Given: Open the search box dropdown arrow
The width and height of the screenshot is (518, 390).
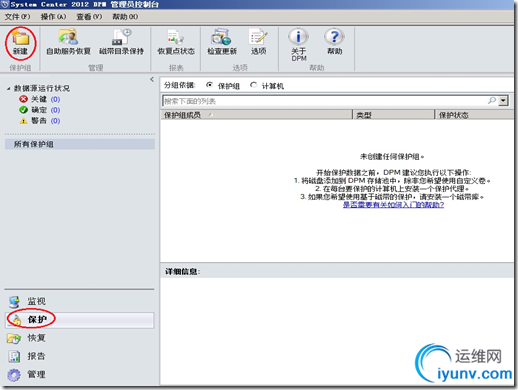Looking at the screenshot, I should click(x=503, y=100).
